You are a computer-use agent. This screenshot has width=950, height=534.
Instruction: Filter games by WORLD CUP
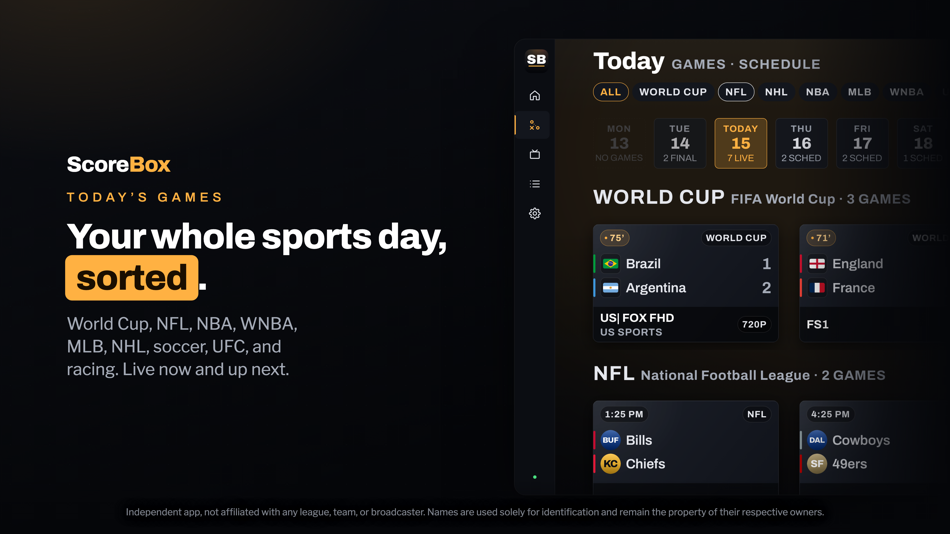[673, 92]
